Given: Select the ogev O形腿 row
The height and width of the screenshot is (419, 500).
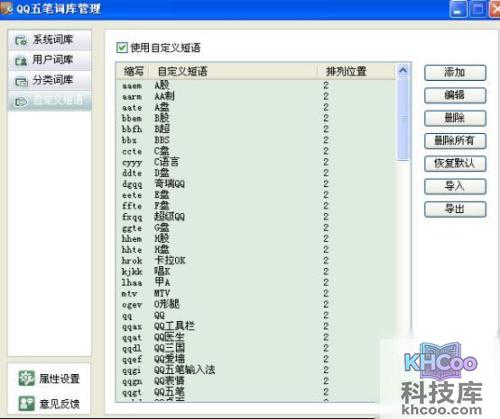Looking at the screenshot, I should click(x=256, y=304).
